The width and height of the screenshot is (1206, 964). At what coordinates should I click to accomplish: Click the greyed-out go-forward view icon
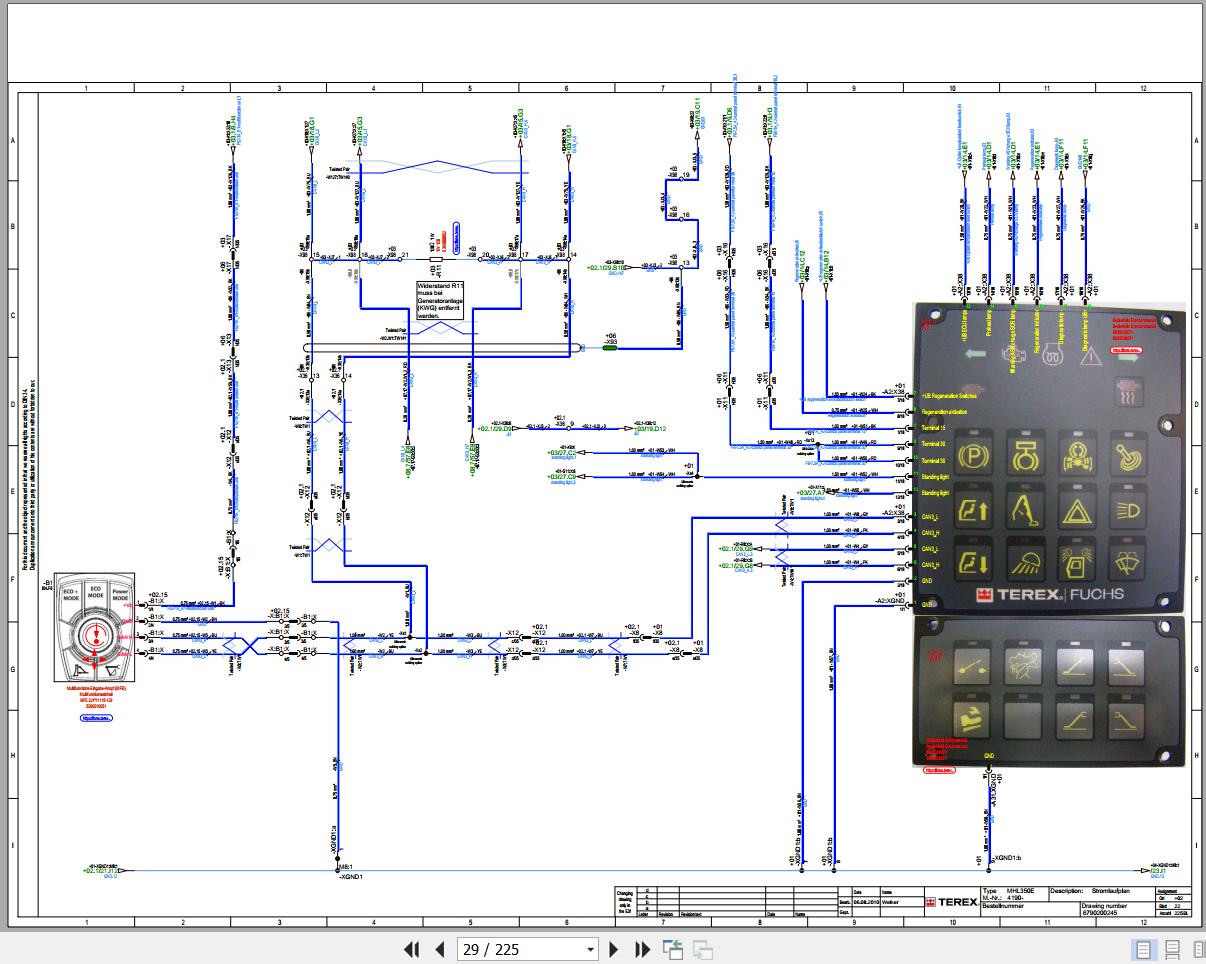tap(703, 949)
